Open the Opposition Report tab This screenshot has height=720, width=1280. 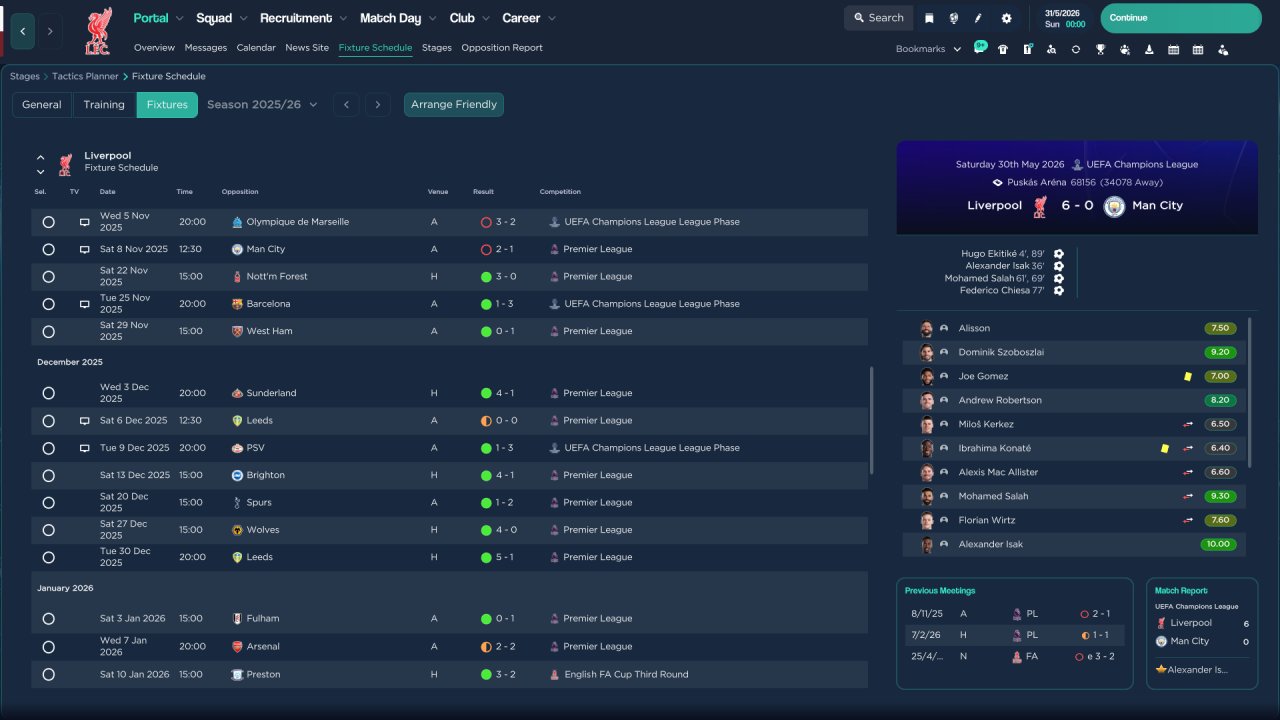pos(502,48)
